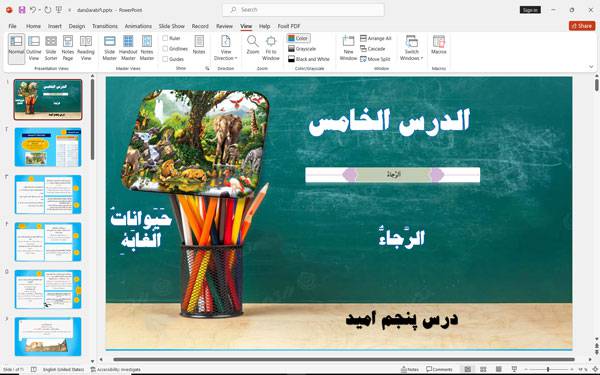The width and height of the screenshot is (600, 375).
Task: Click Accessibility: Investigate in status bar
Action: pyautogui.click(x=116, y=369)
